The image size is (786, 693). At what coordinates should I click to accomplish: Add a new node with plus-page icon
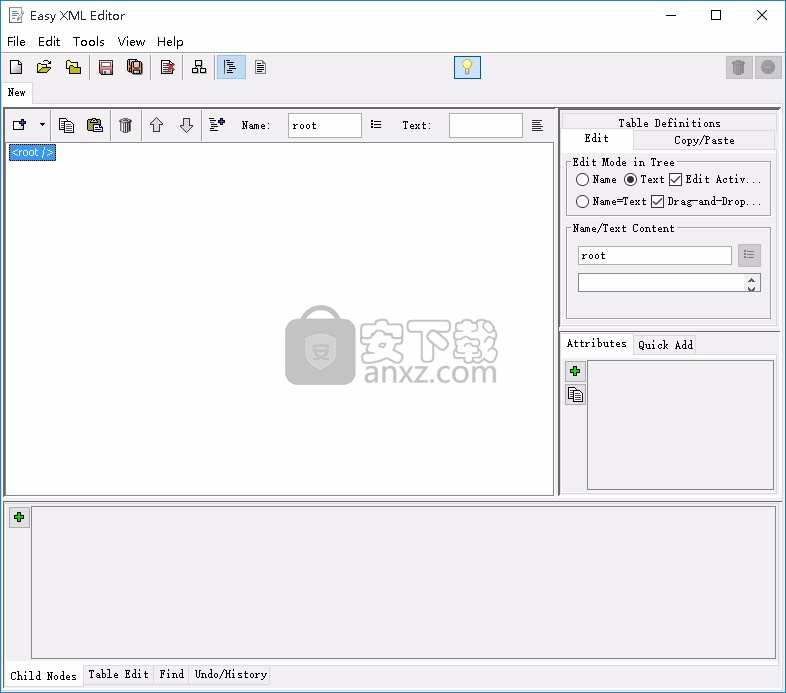point(20,125)
